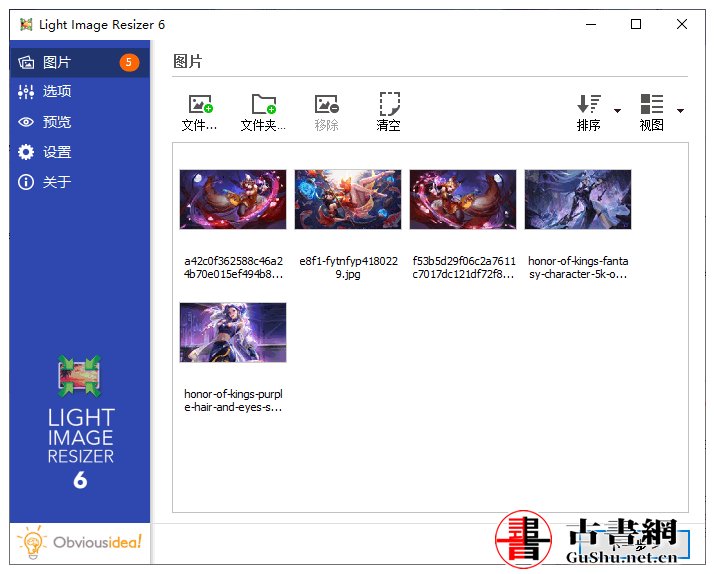Click filename text e8f1-fytnfyp4180229.jpg
Image resolution: width=716 pixels, height=574 pixels.
[348, 268]
